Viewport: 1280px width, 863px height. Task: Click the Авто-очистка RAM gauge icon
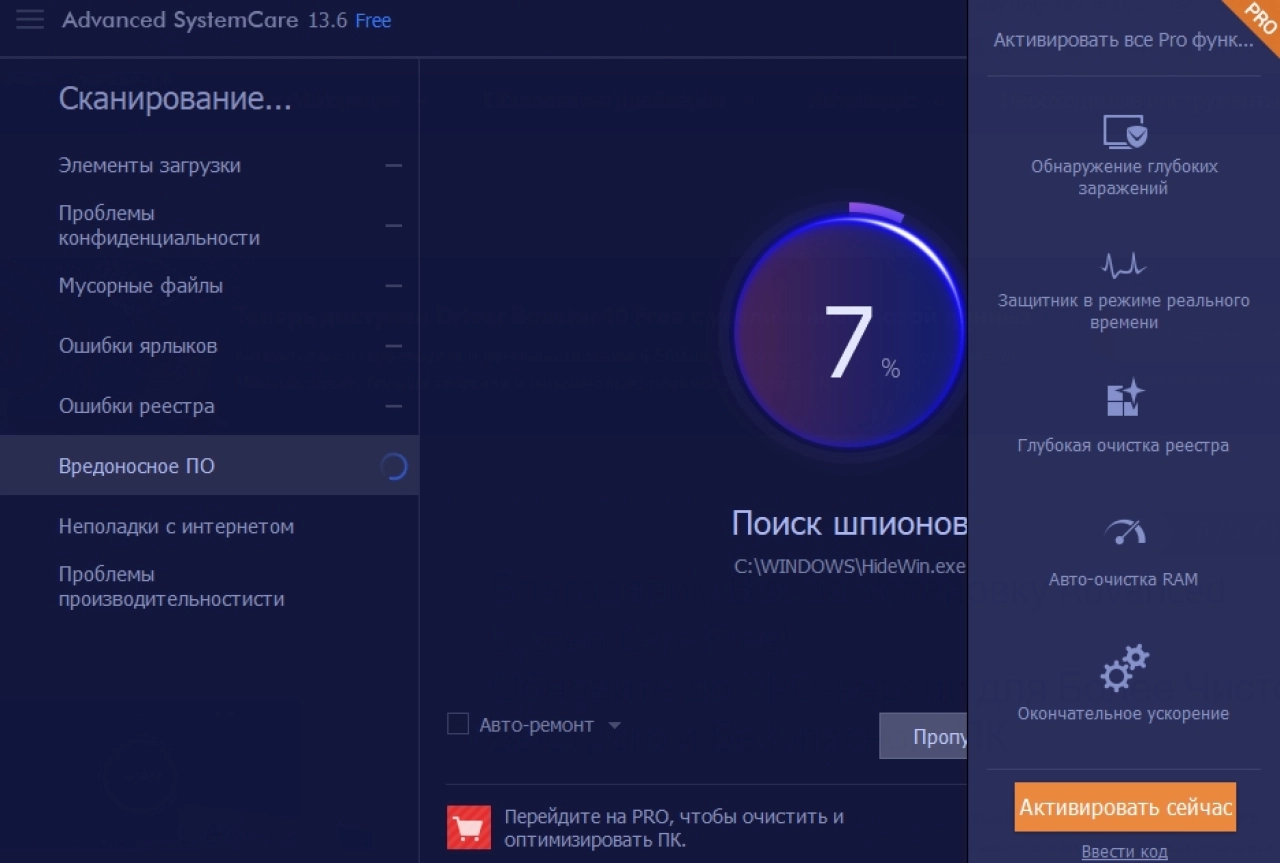[x=1124, y=531]
